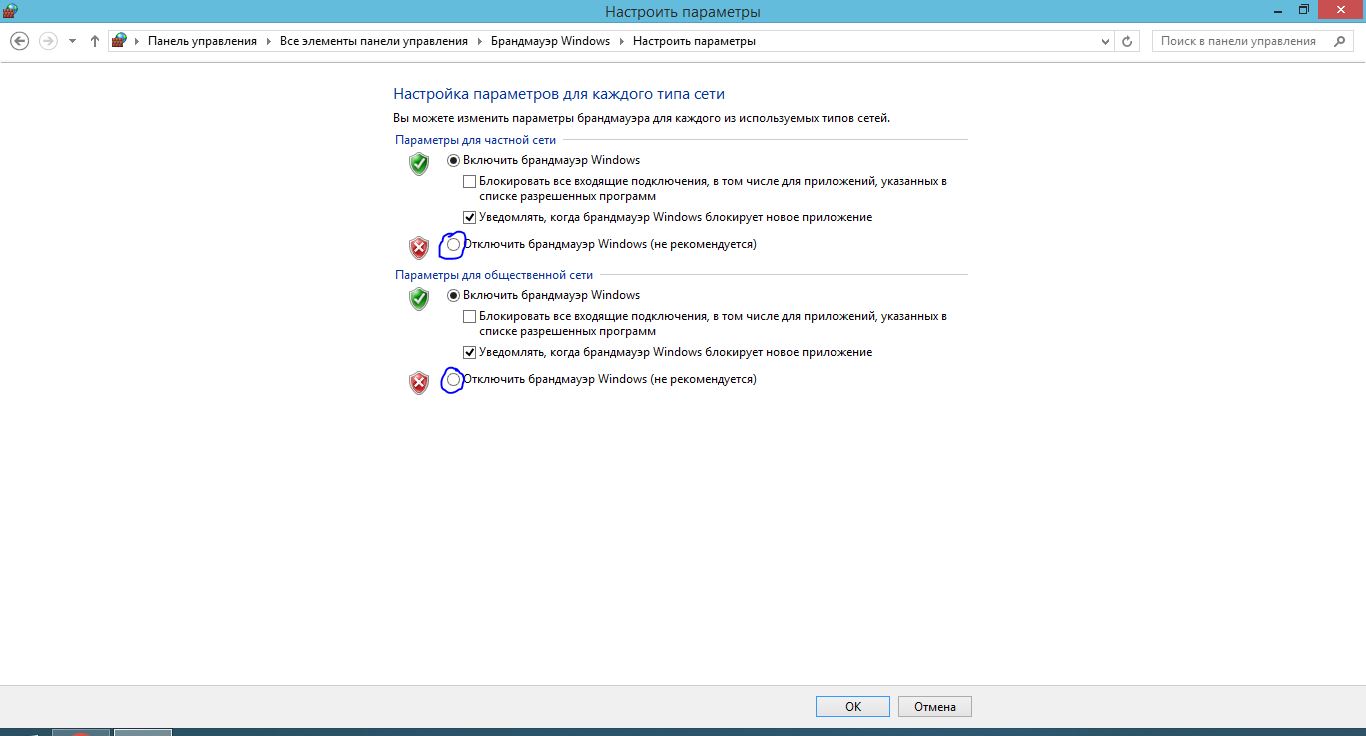
Task: Open the recent locations dropdown arrow
Action: [72, 41]
